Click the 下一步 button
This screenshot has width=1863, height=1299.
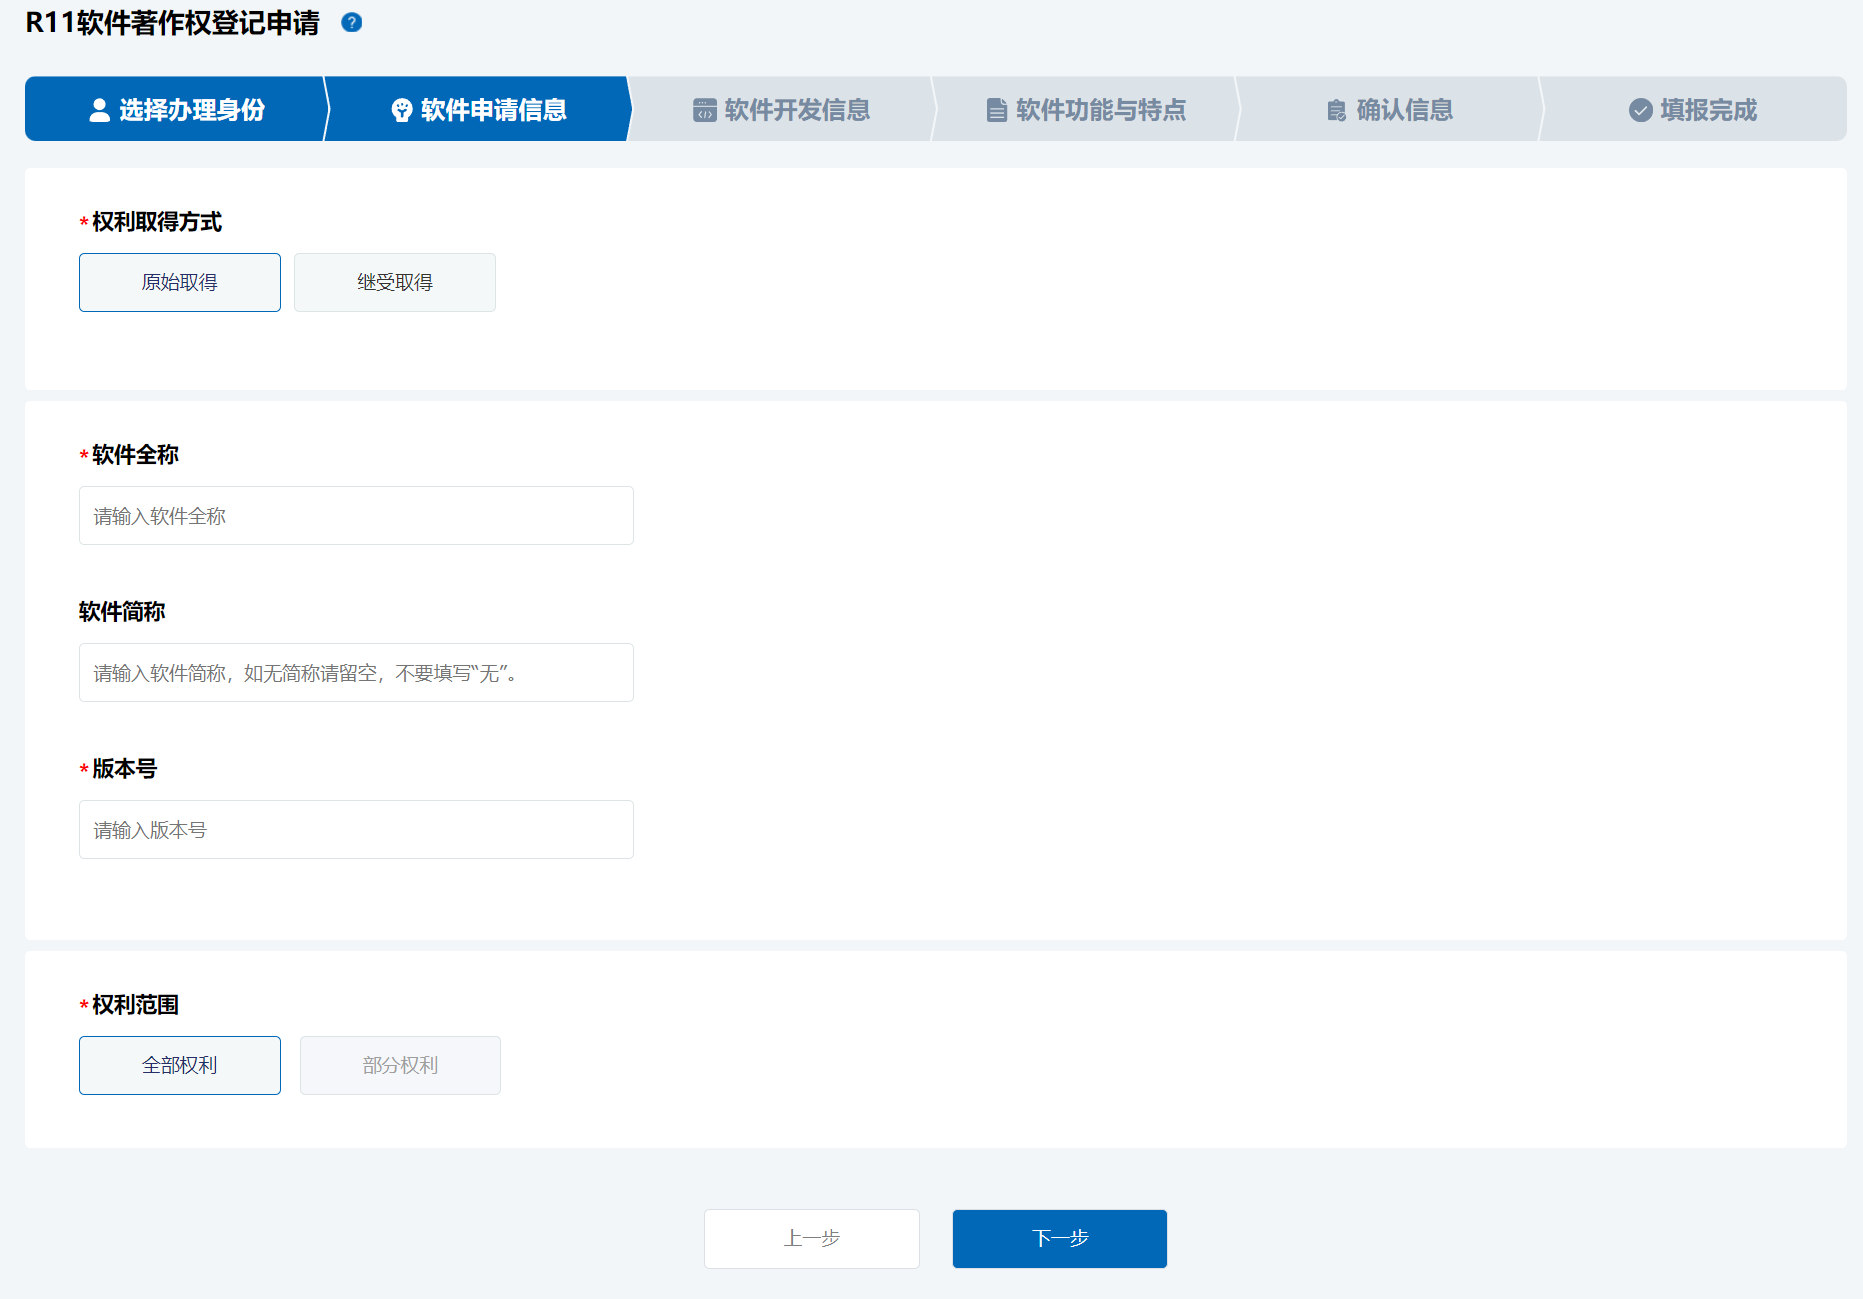[1059, 1238]
